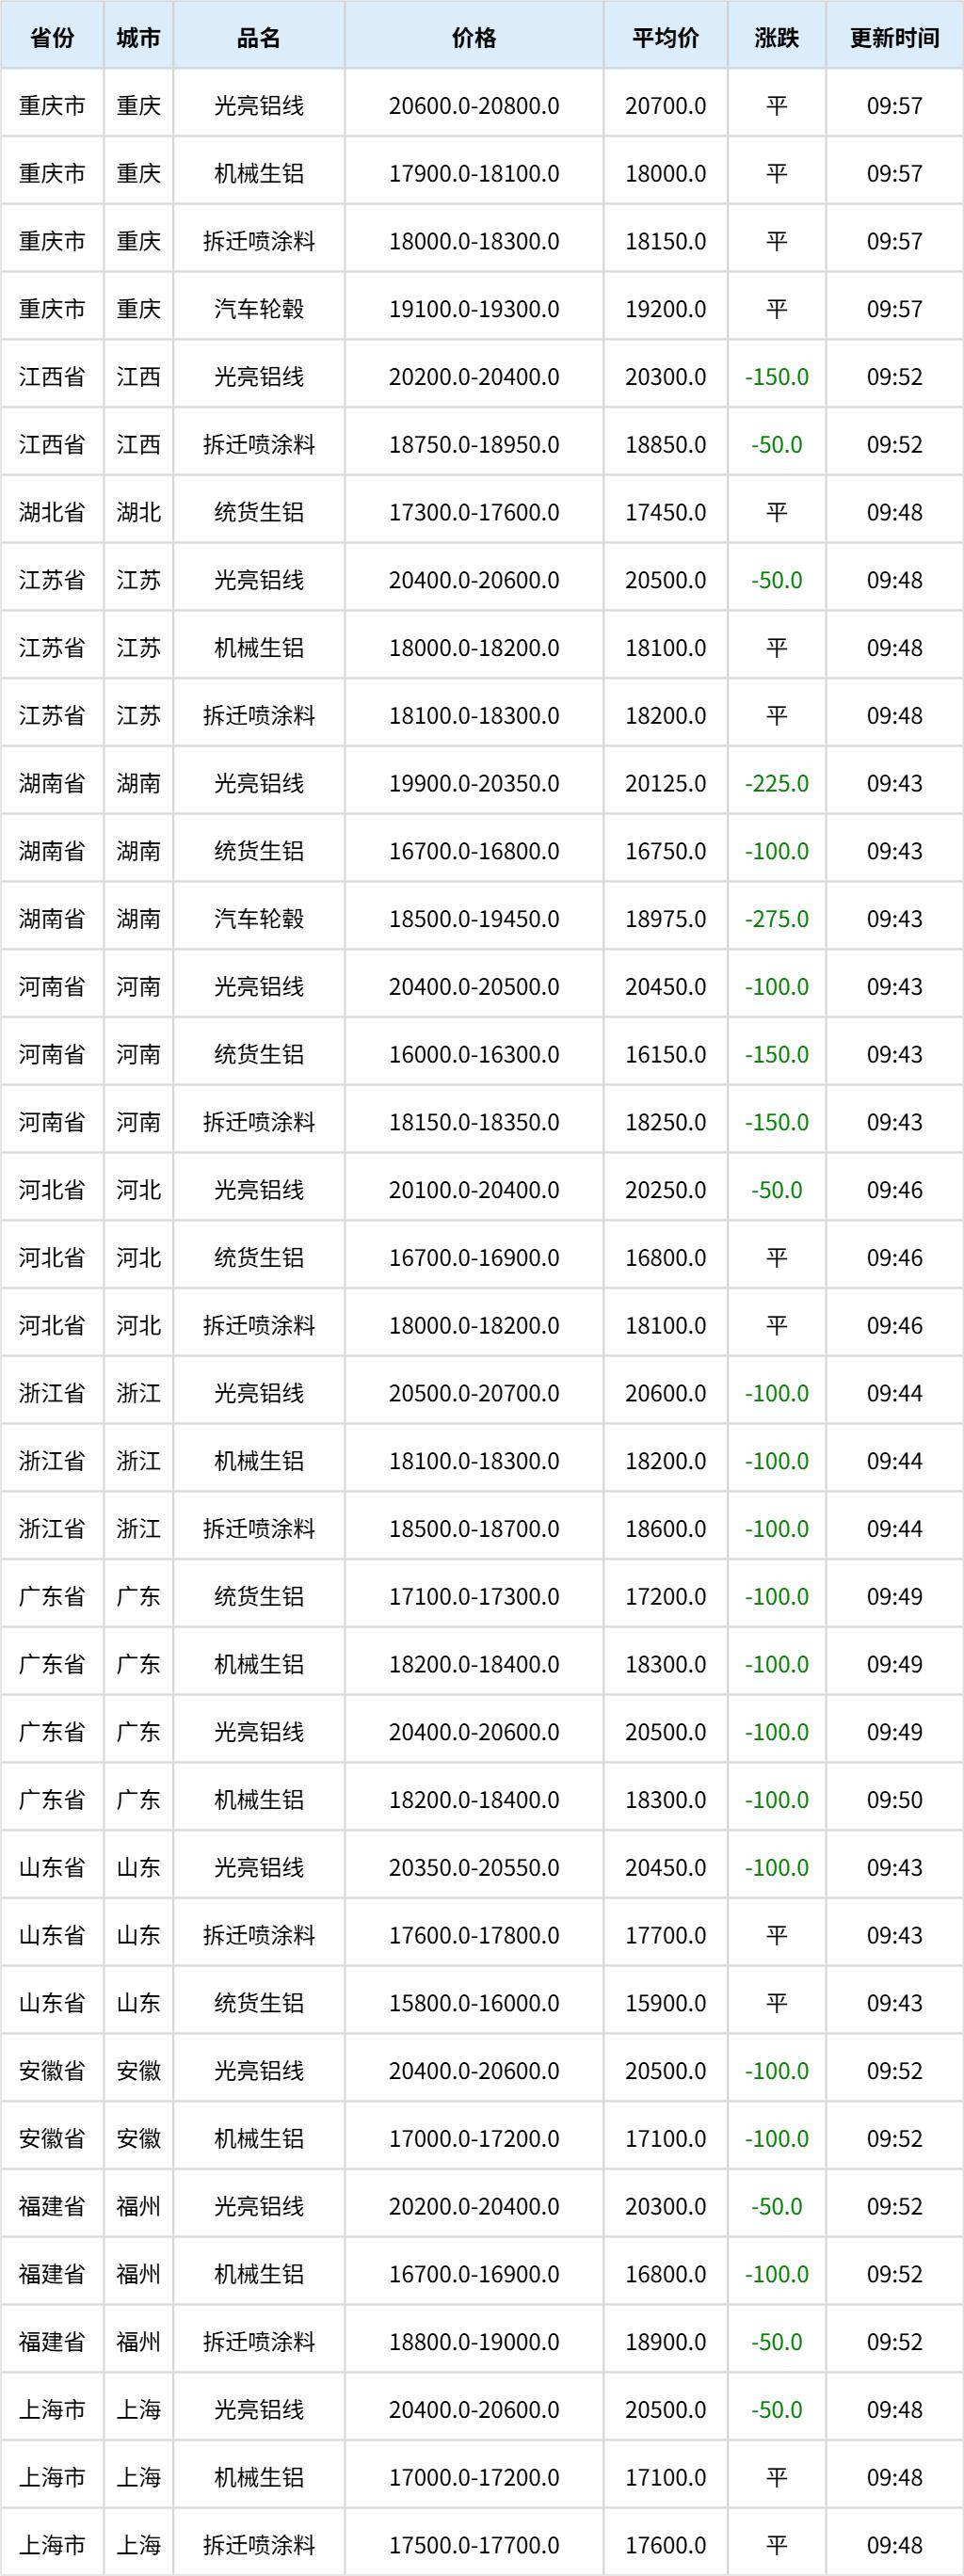Select price range 20500.0-20700.0

point(474,1393)
